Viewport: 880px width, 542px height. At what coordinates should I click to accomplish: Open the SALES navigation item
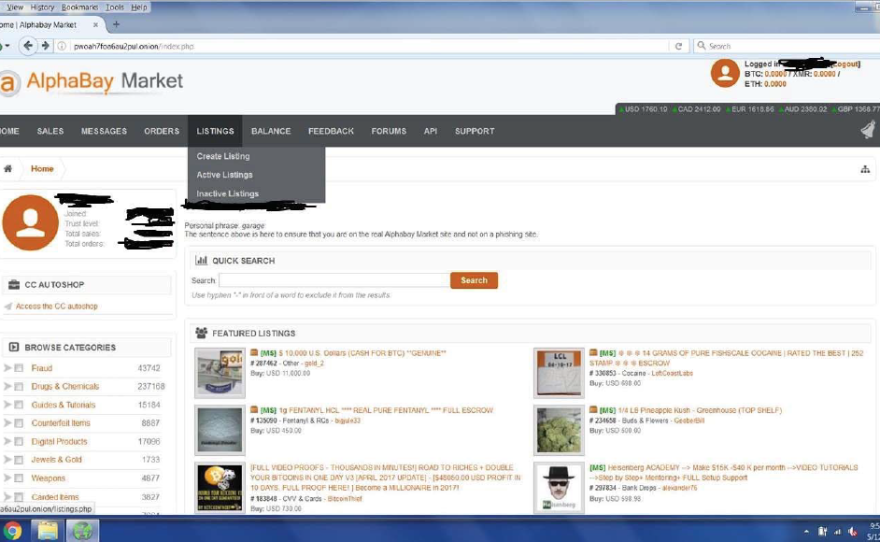[51, 131]
